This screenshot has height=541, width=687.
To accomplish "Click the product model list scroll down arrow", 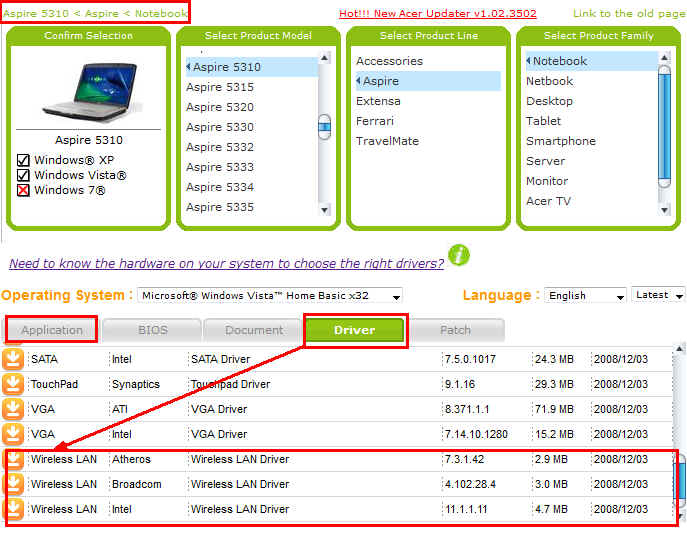I will [x=324, y=210].
